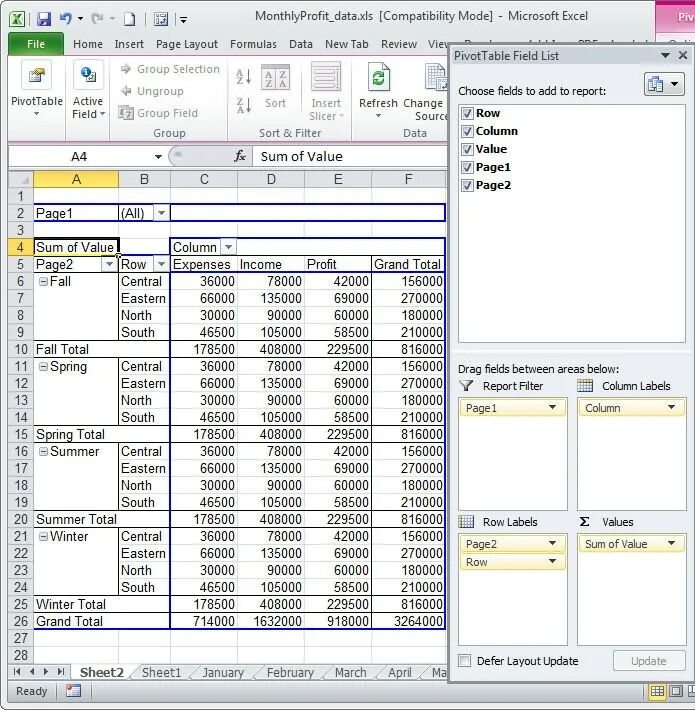Open the Sort dialog button
695x710 pixels.
[275, 87]
